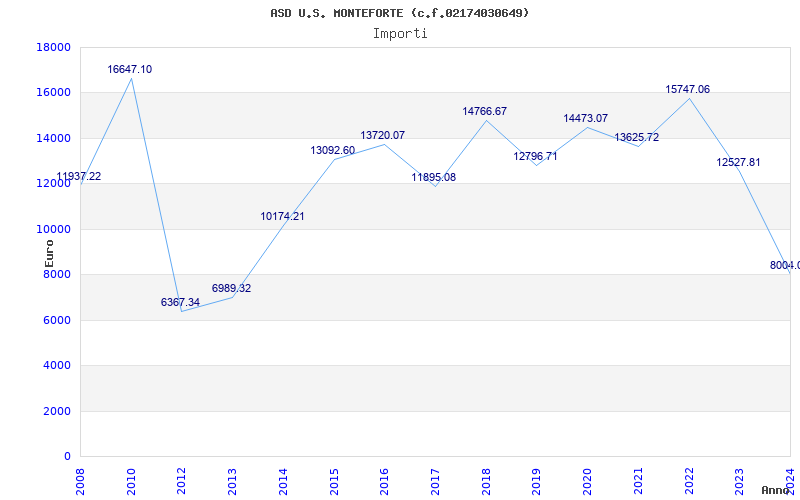Select the data label 11937.22
This screenshot has width=800, height=500.
pos(79,177)
